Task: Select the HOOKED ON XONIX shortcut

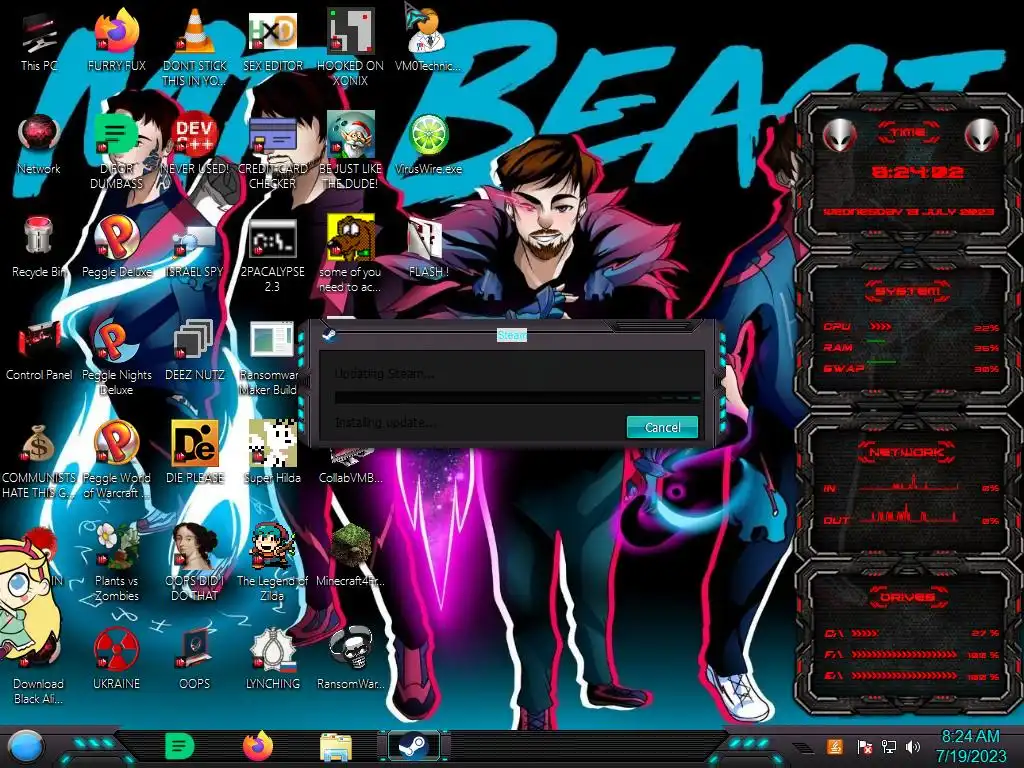Action: point(350,47)
